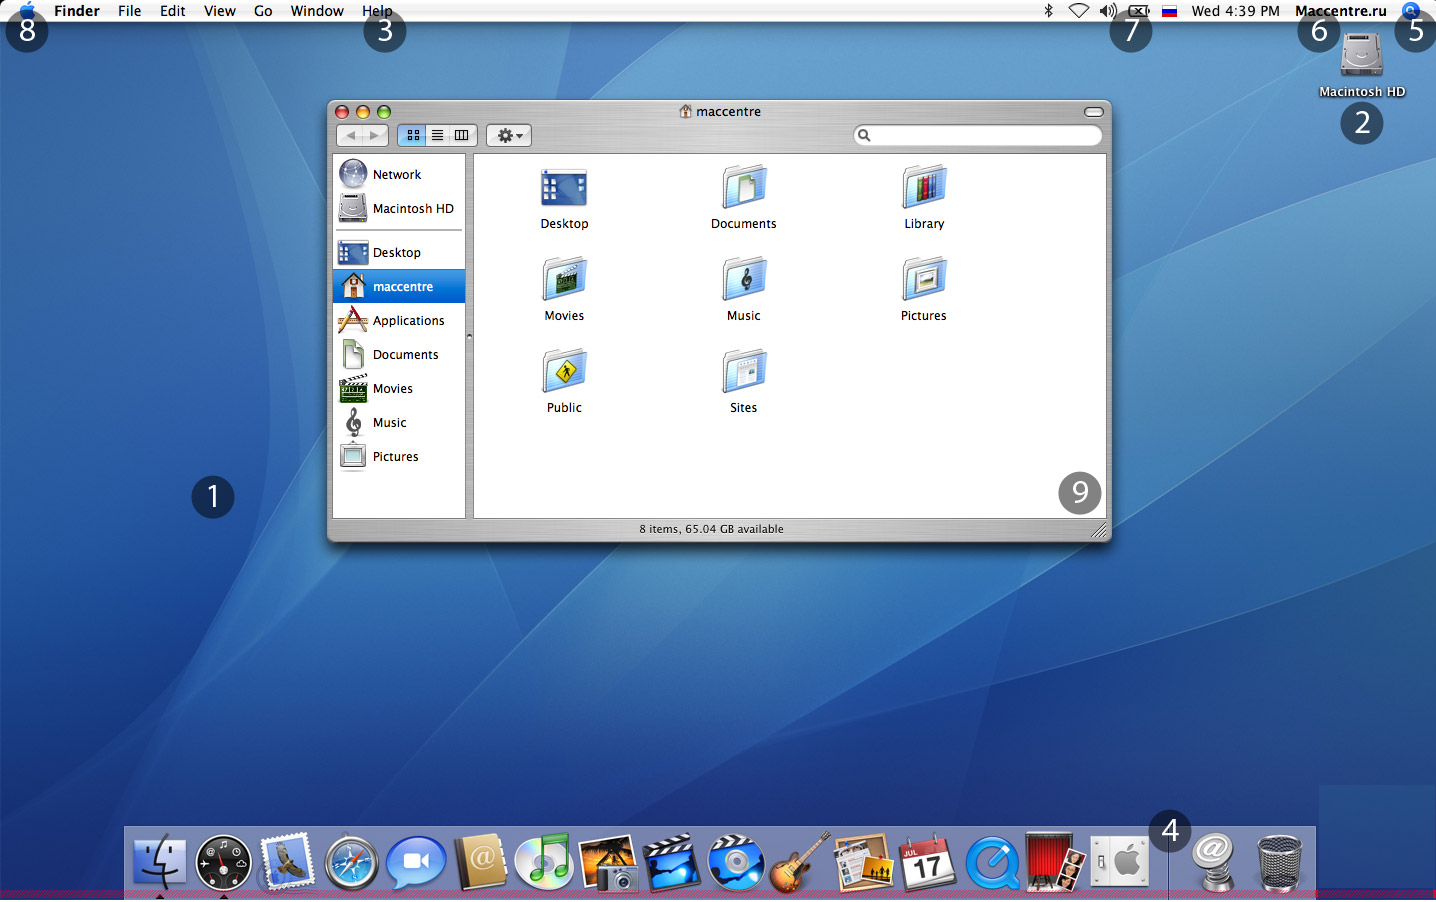Switch to icon view
1436x902 pixels.
[413, 135]
